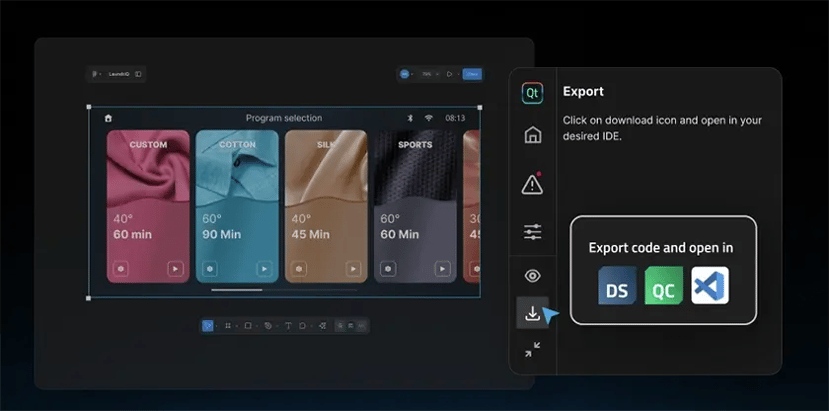Click the cube icon on the SILK card

299,269
